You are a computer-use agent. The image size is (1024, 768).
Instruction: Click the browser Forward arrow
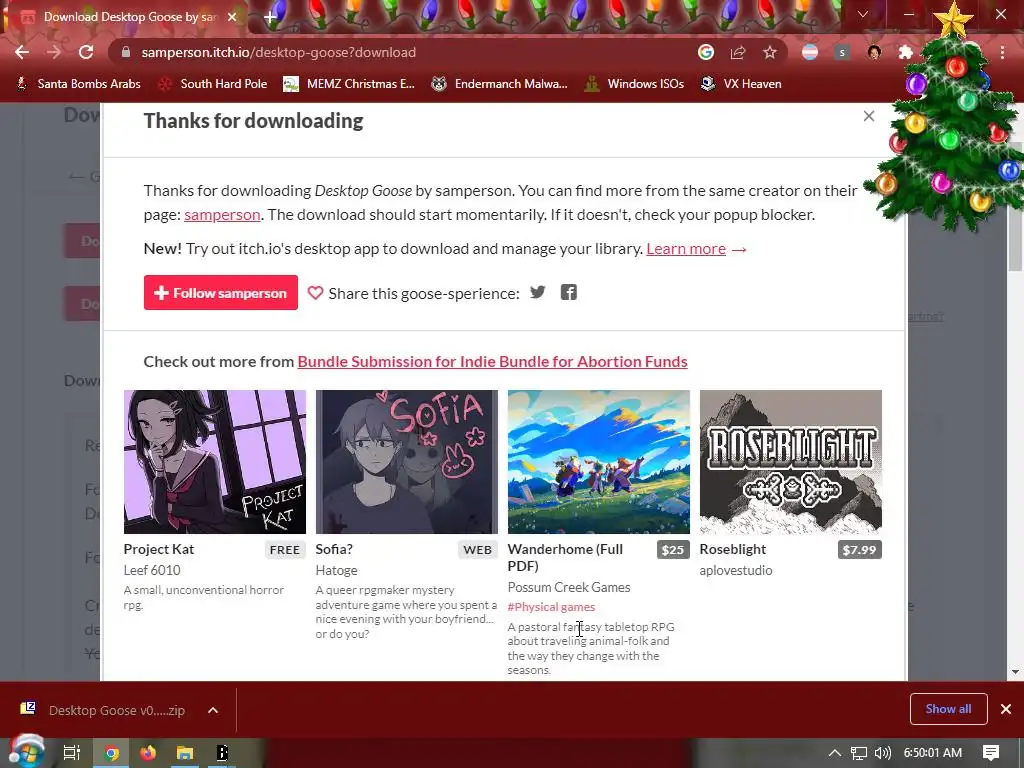(54, 52)
